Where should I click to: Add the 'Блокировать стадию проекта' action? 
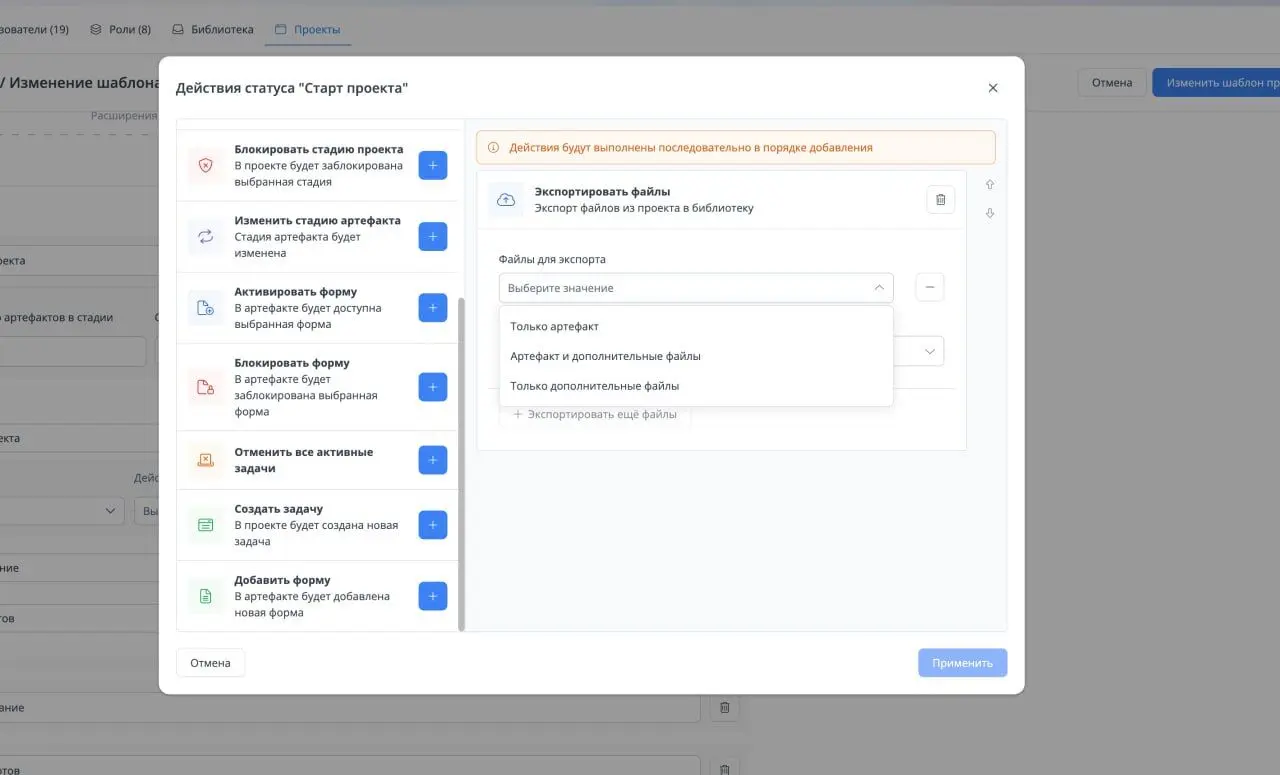click(432, 166)
